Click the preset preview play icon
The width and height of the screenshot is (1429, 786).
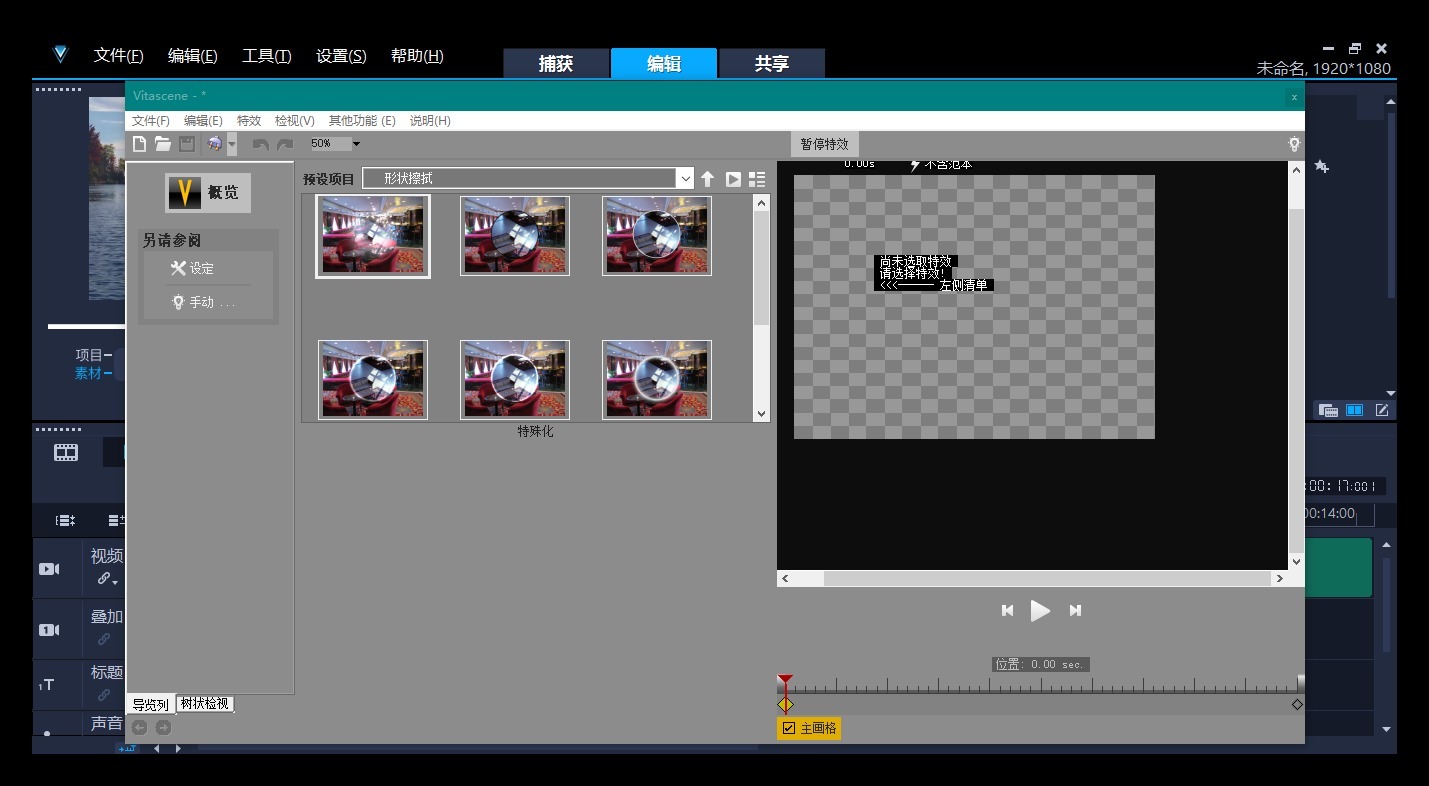point(733,179)
